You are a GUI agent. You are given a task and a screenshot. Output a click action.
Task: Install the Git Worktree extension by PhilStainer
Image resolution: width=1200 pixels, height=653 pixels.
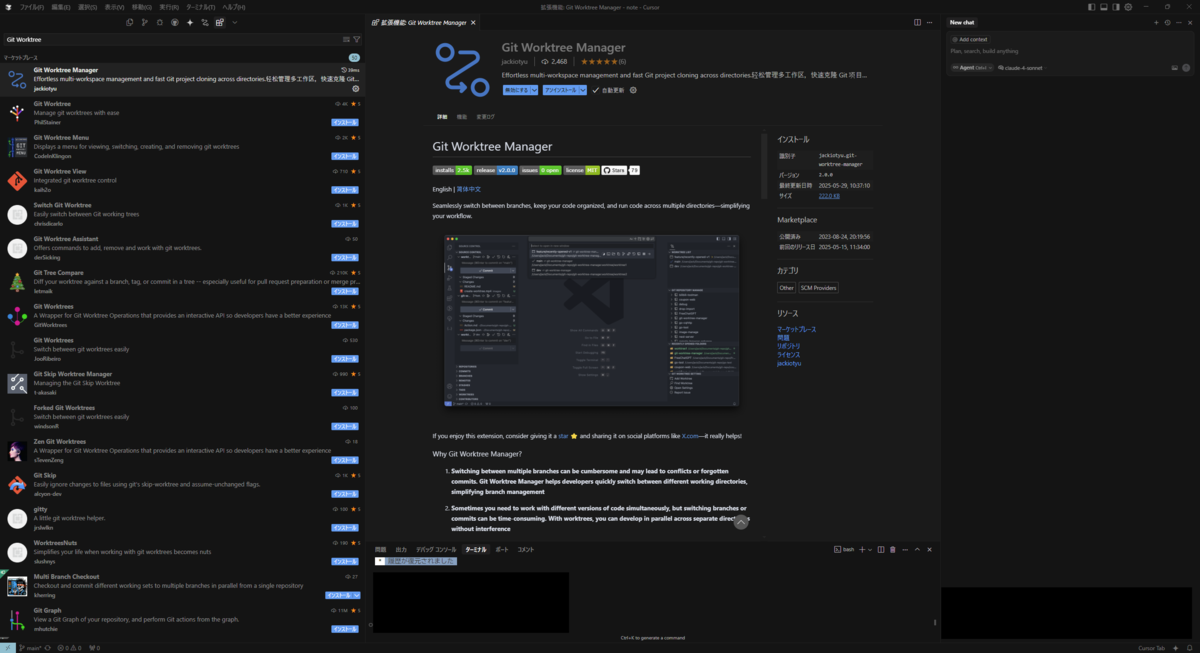[345, 122]
